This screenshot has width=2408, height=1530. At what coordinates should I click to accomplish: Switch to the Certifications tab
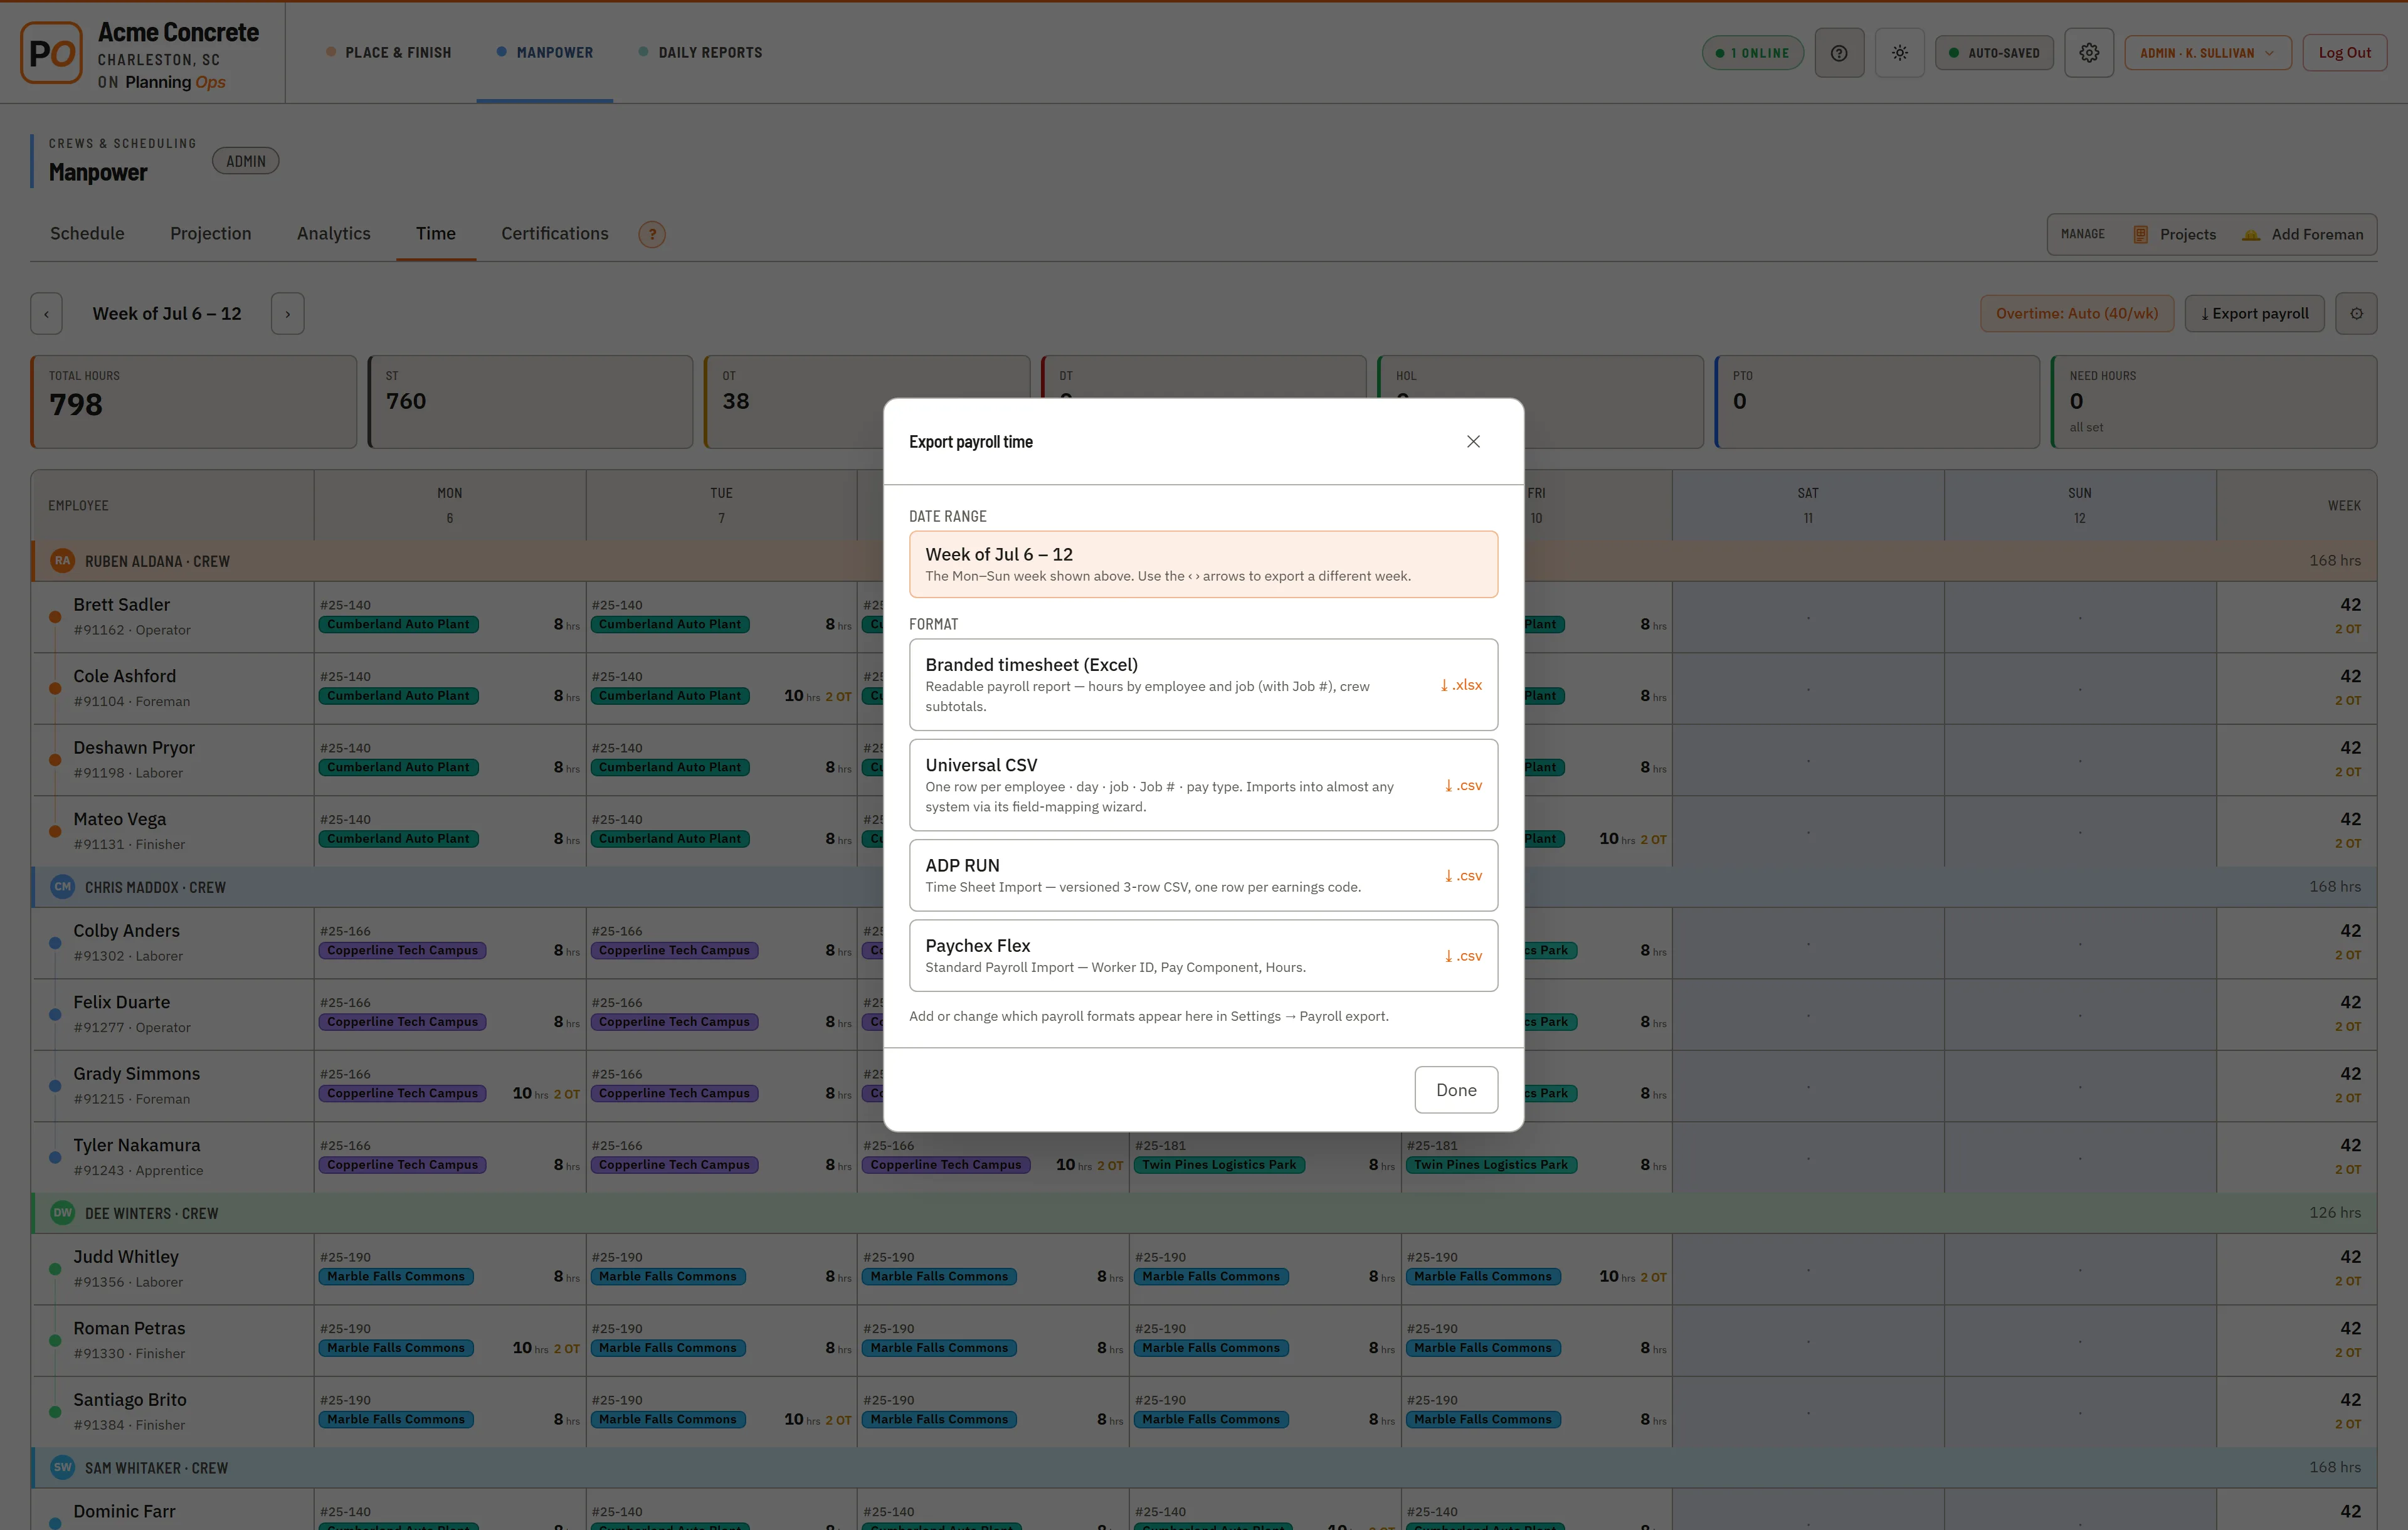click(554, 233)
